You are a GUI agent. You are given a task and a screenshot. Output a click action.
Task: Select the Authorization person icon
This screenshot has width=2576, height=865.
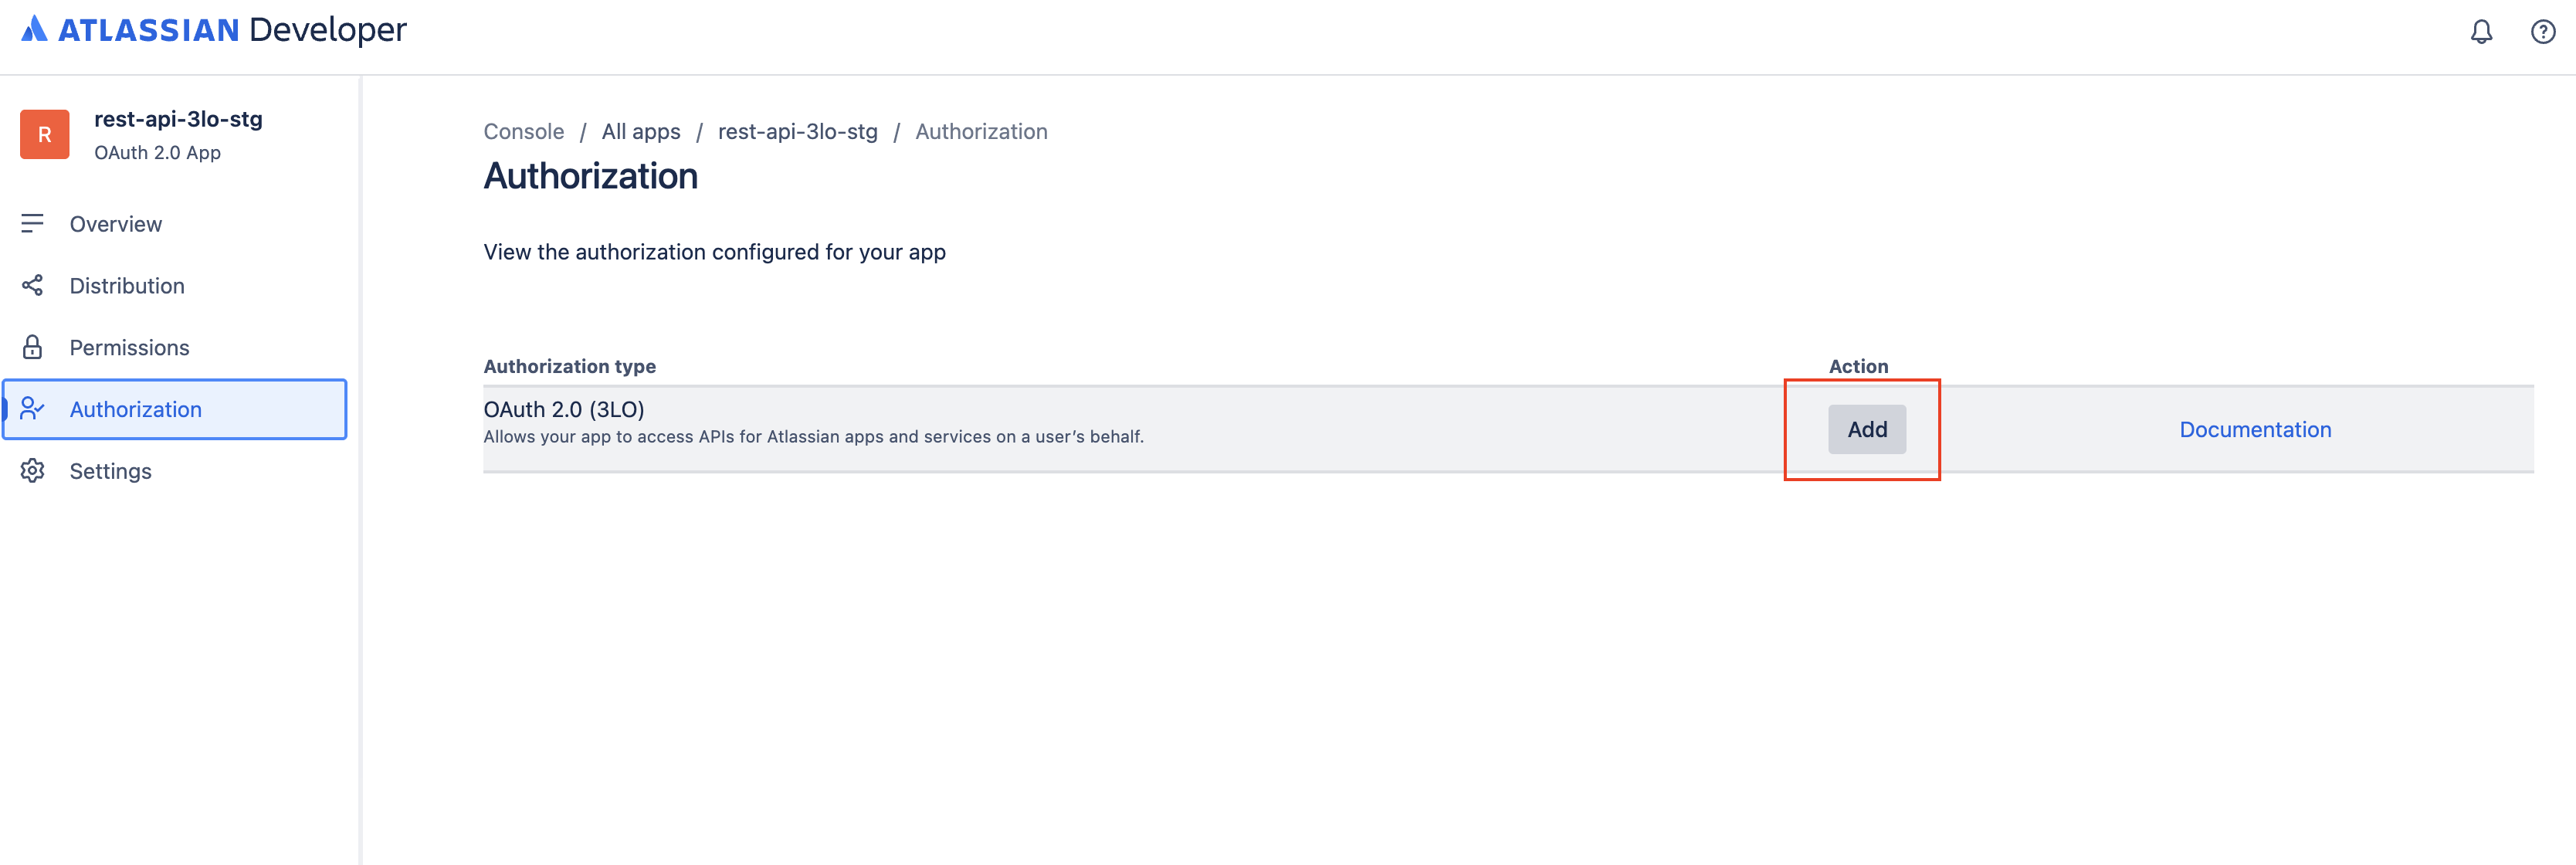(x=33, y=409)
